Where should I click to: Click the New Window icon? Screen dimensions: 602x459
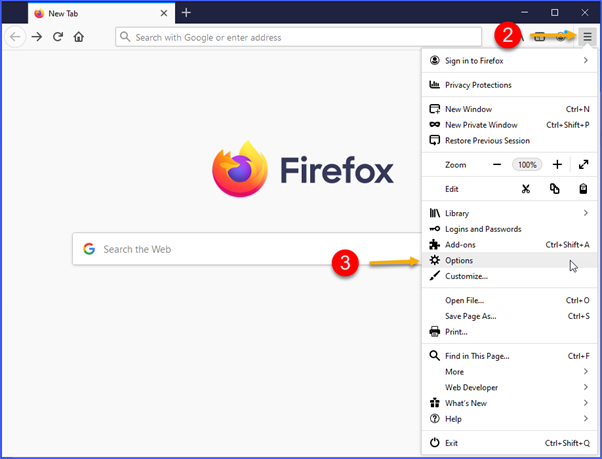click(x=435, y=109)
